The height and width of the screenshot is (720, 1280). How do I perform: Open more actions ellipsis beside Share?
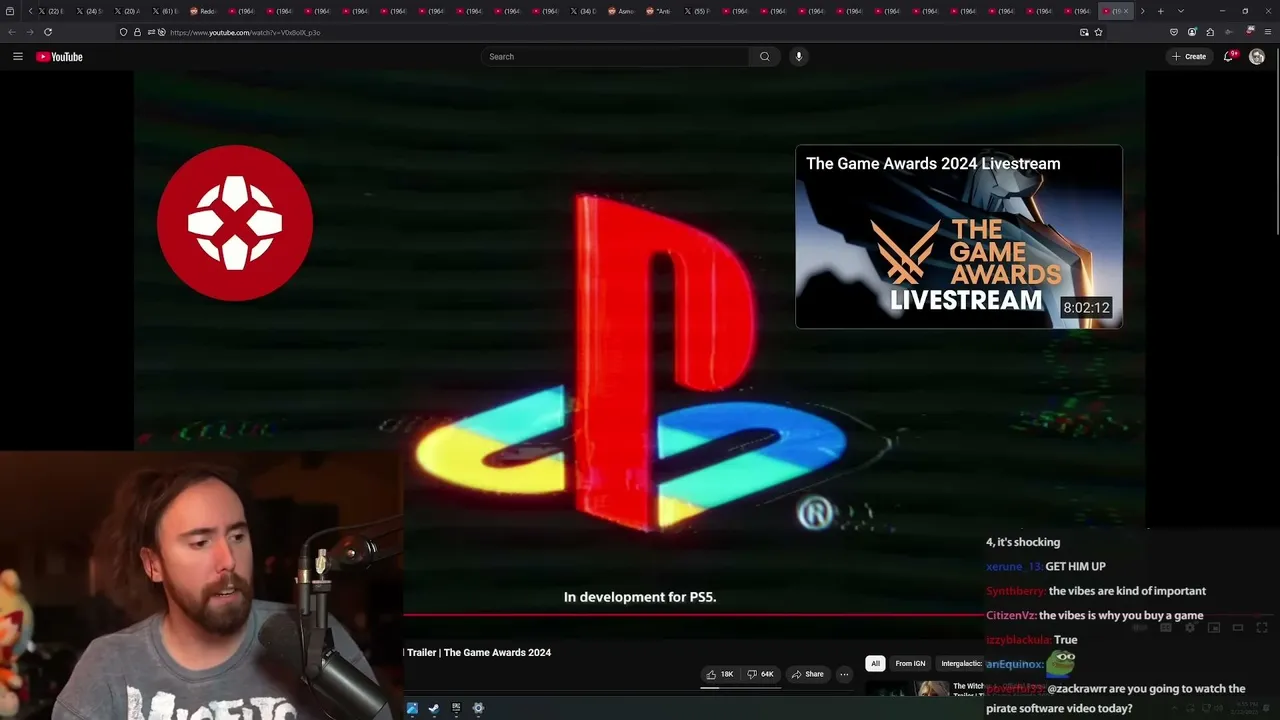[x=844, y=674]
